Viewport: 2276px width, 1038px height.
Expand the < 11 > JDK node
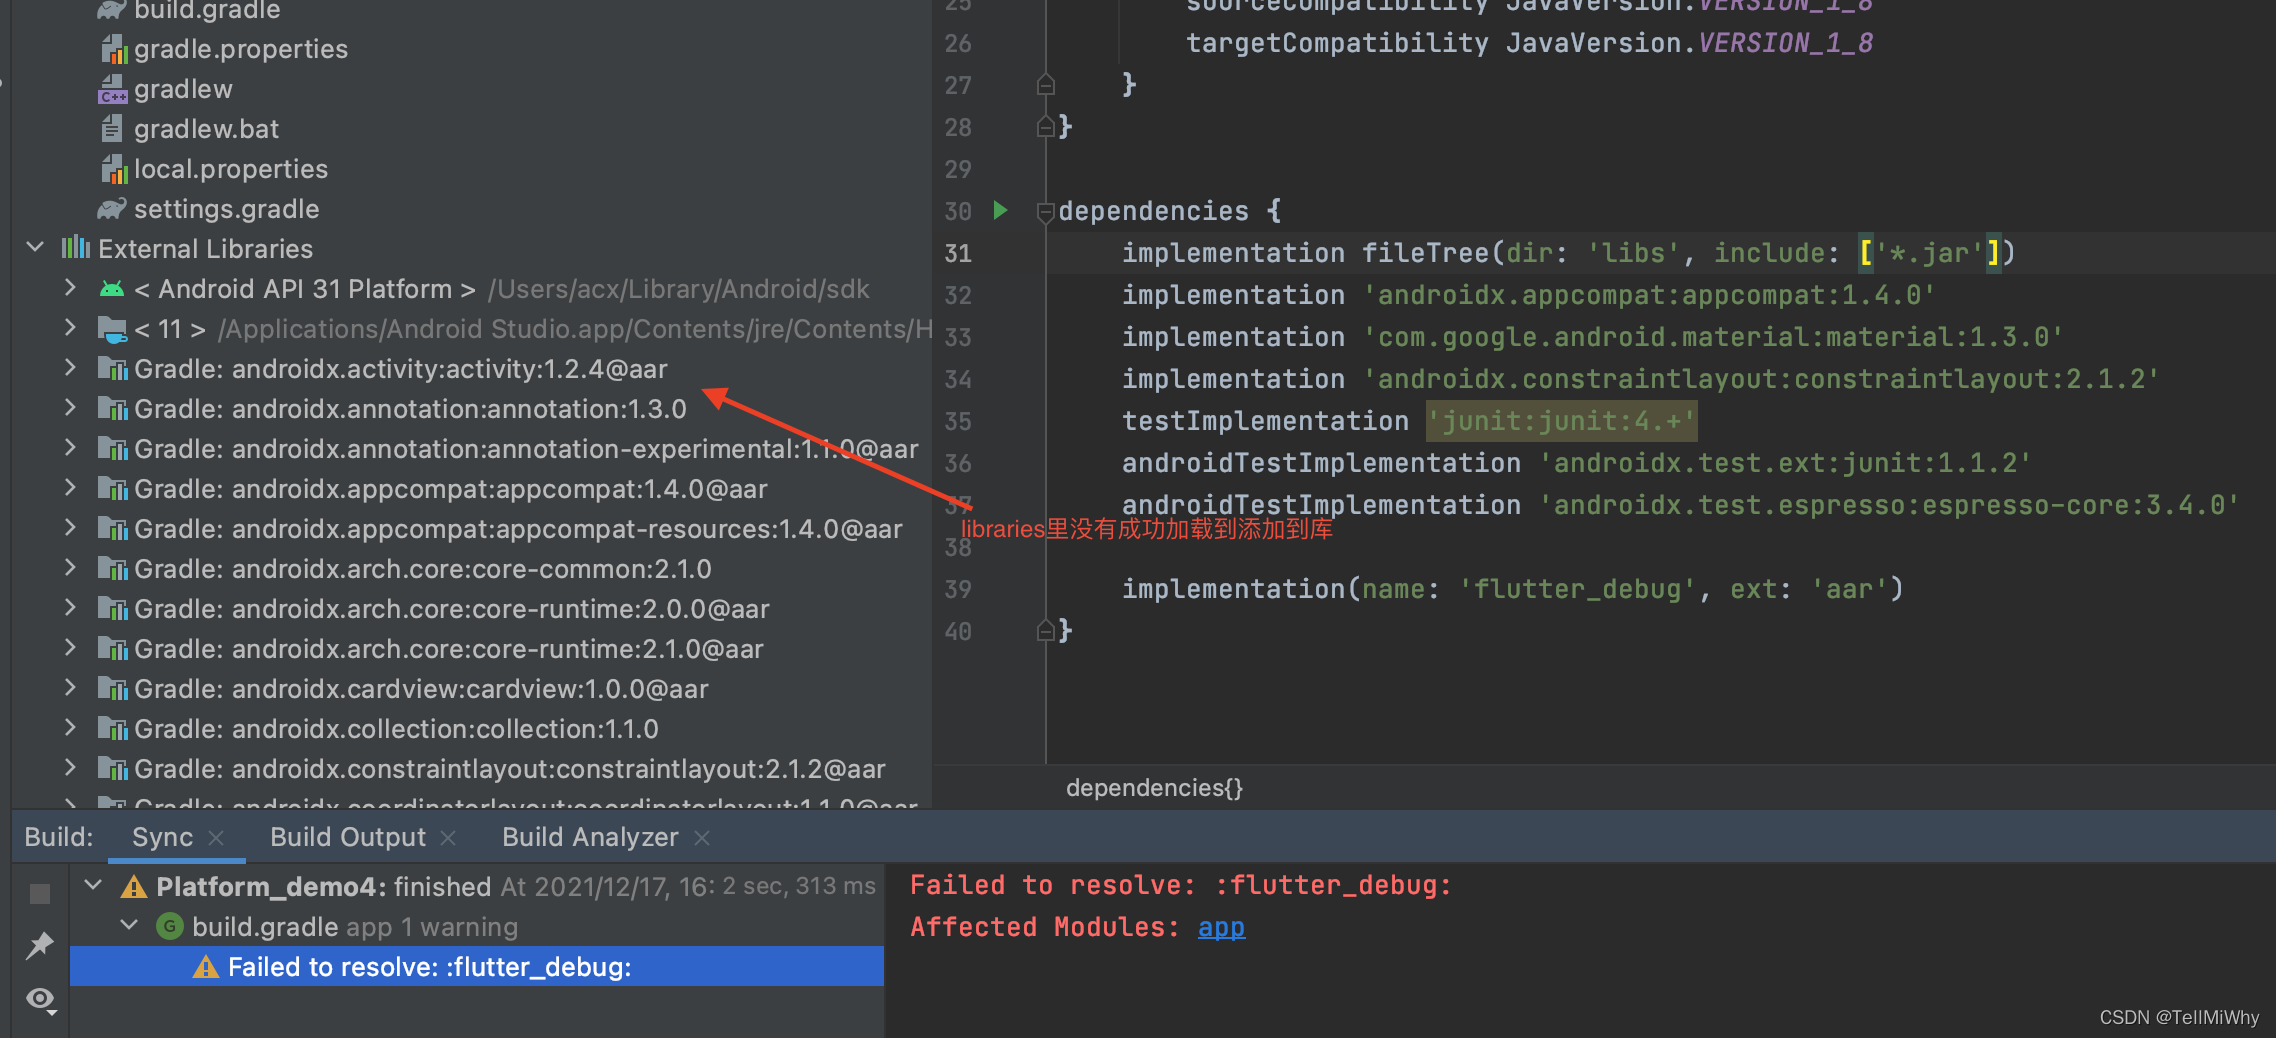70,327
